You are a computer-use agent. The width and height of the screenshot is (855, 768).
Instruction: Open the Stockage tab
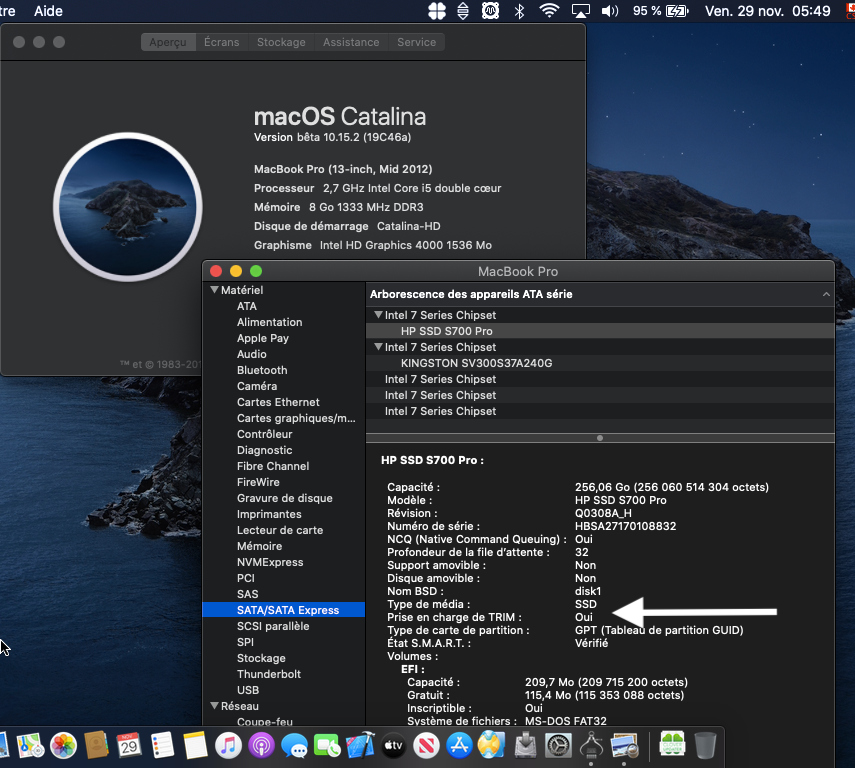(281, 42)
